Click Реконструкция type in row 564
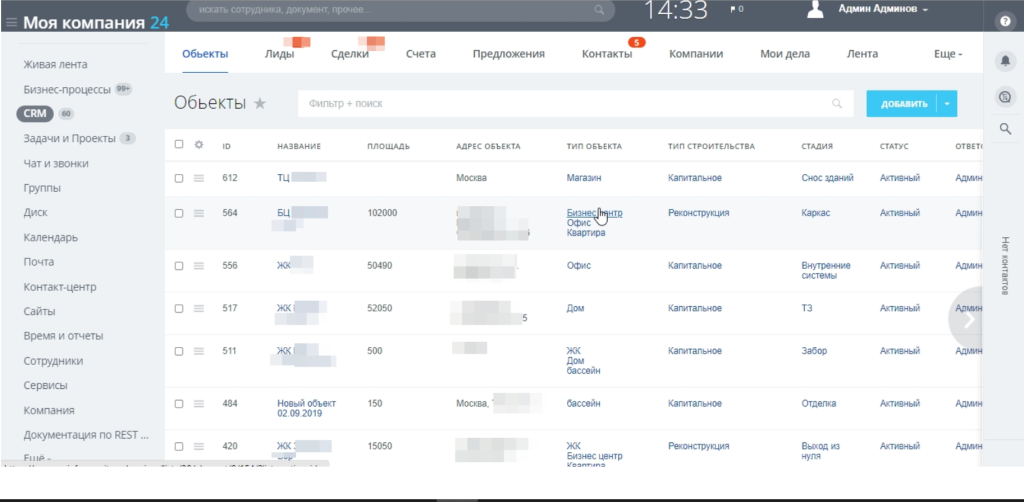This screenshot has height=502, width=1024. (699, 213)
